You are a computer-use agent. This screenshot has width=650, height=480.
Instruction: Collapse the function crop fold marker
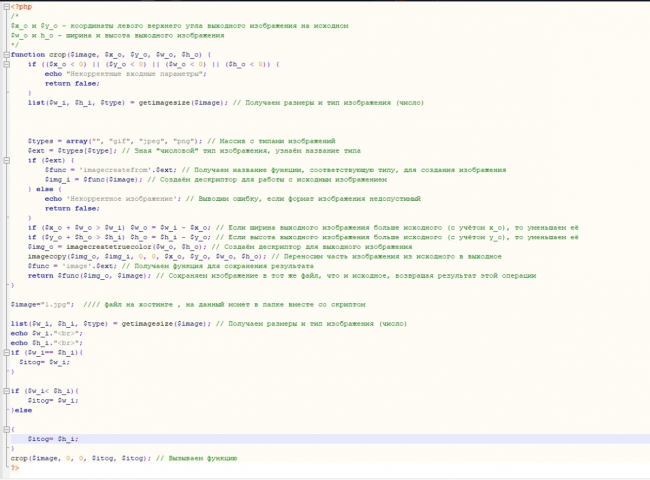[6, 55]
